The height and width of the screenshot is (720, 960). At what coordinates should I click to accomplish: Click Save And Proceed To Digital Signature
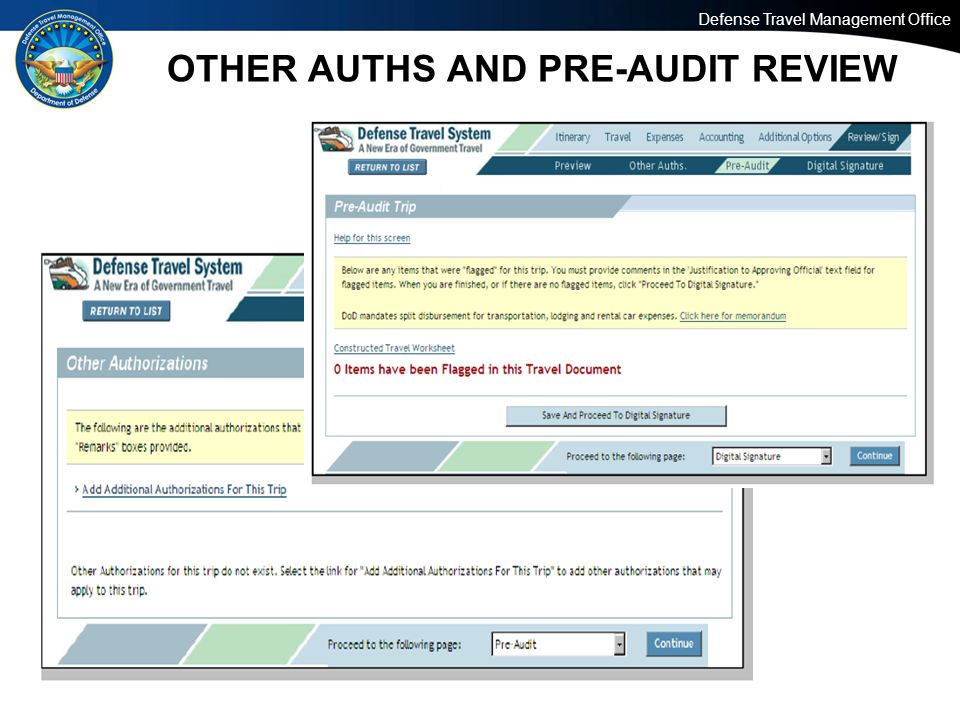[x=616, y=415]
